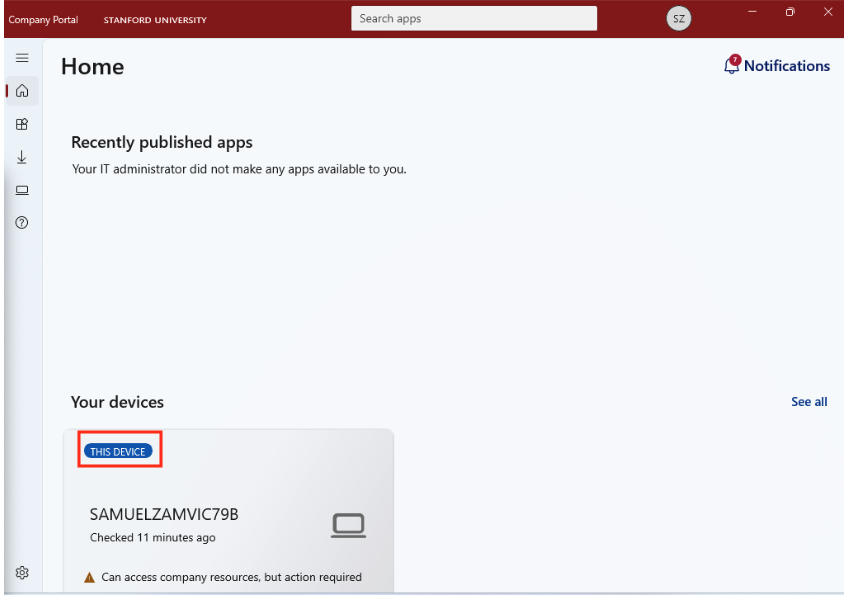The image size is (847, 595).
Task: Expand the Notifications panel
Action: 786,65
